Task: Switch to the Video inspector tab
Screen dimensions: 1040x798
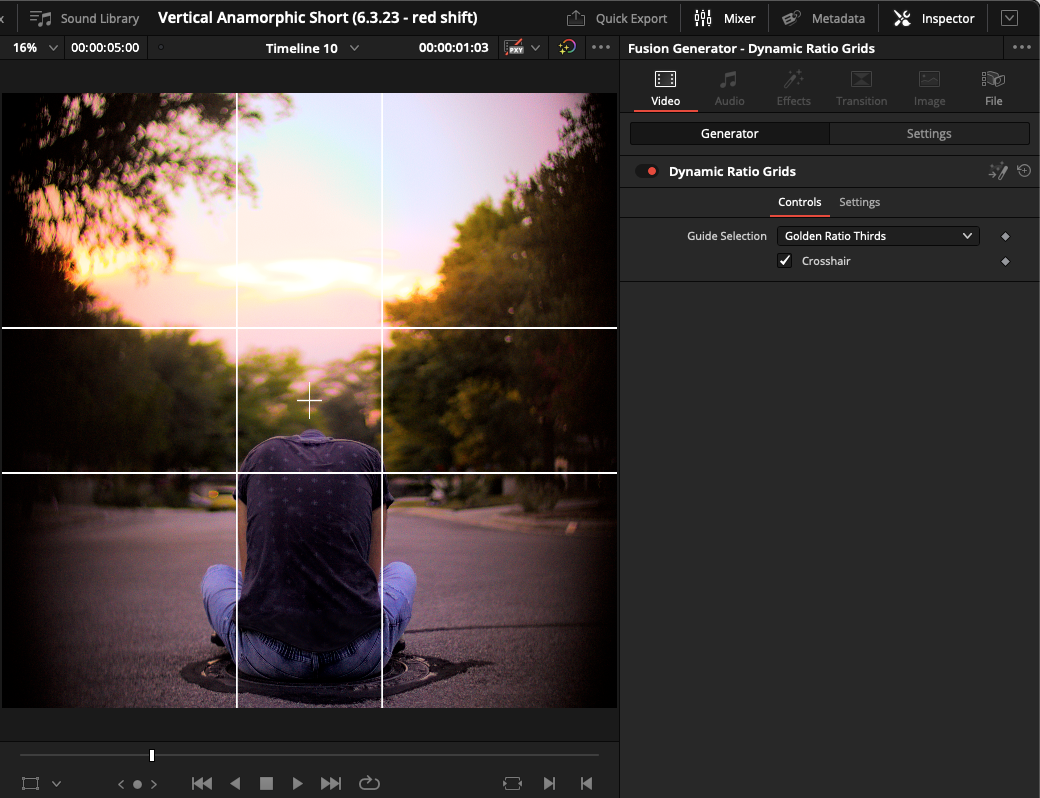Action: (x=665, y=89)
